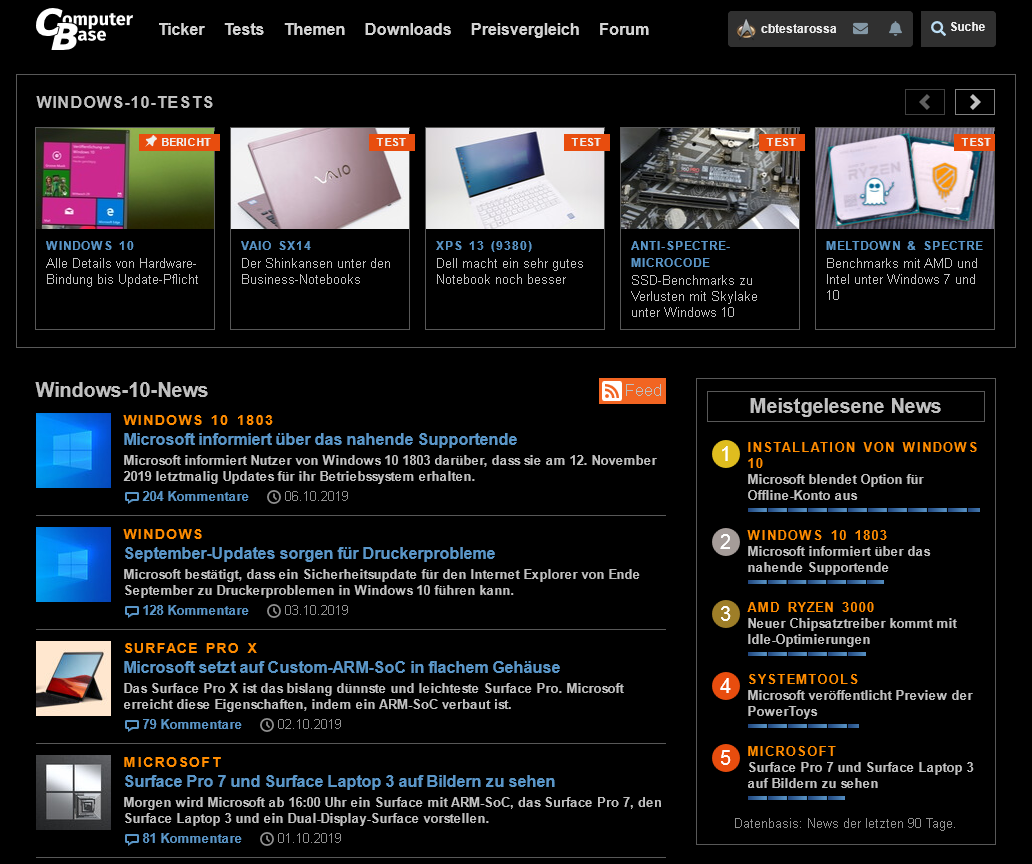Open MELTDOWN & SPECTRE card title
This screenshot has width=1032, height=864.
click(x=904, y=246)
